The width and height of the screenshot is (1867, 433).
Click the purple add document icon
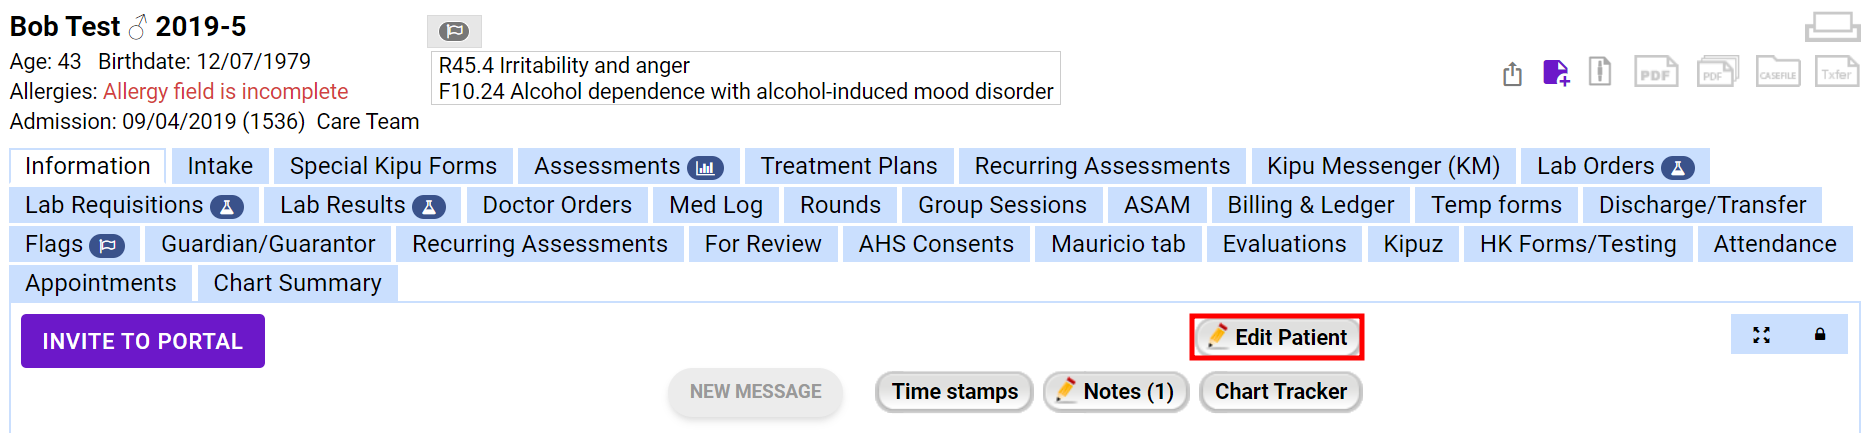coord(1556,73)
